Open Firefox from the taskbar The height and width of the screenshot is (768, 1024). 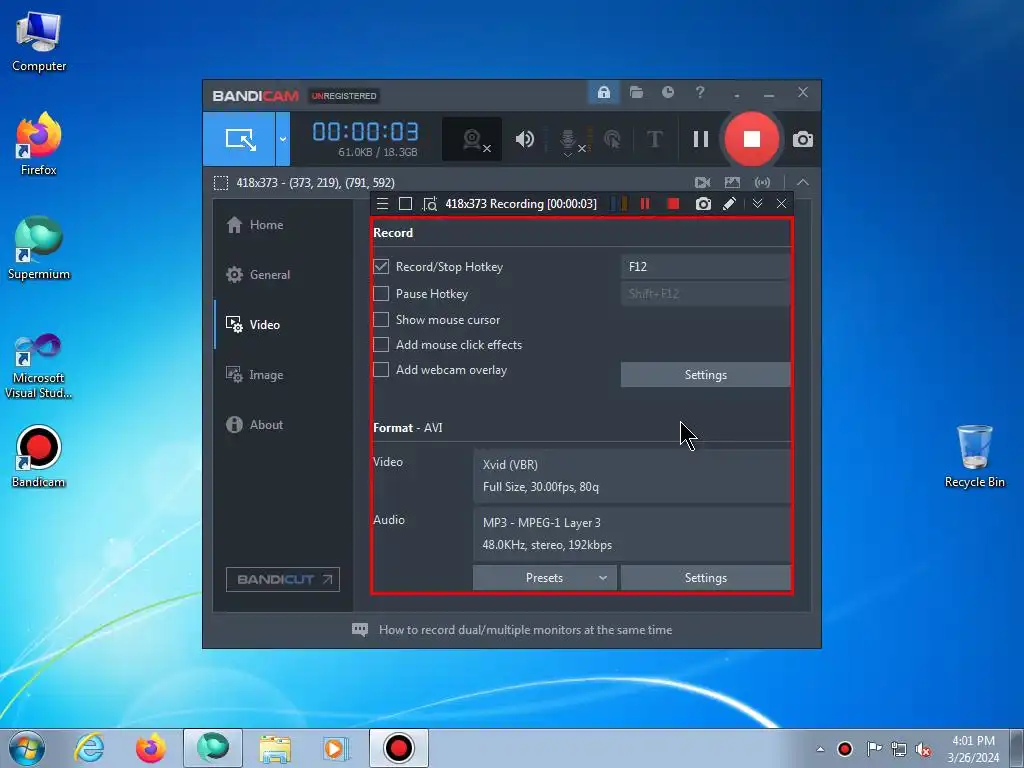(151, 748)
